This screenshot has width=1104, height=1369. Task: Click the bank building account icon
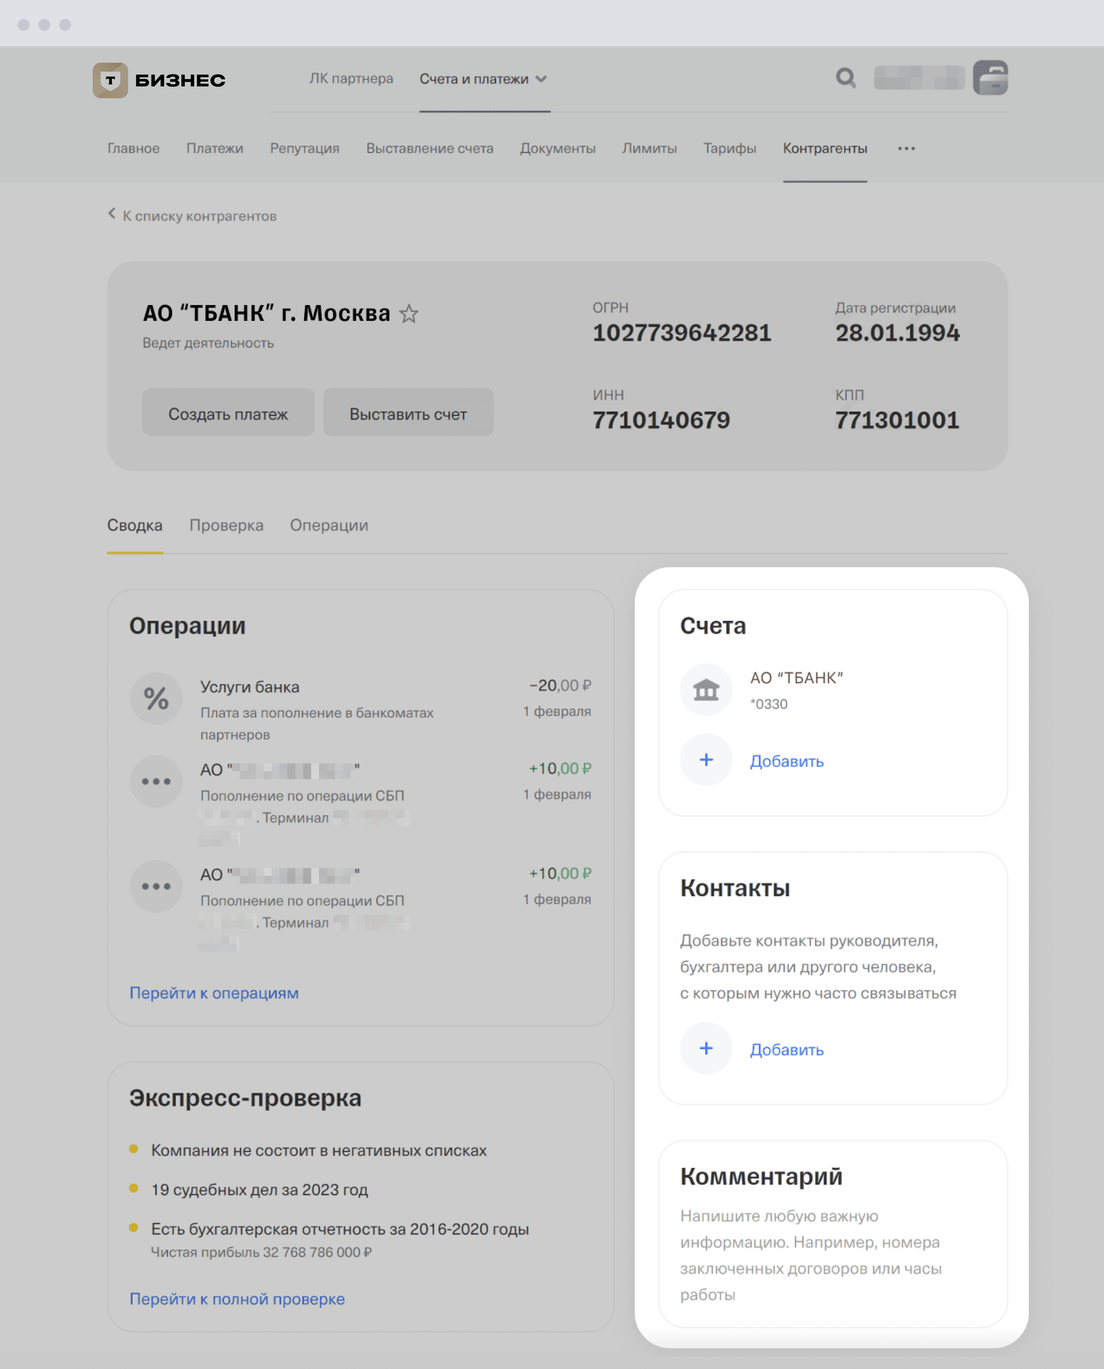tap(706, 690)
